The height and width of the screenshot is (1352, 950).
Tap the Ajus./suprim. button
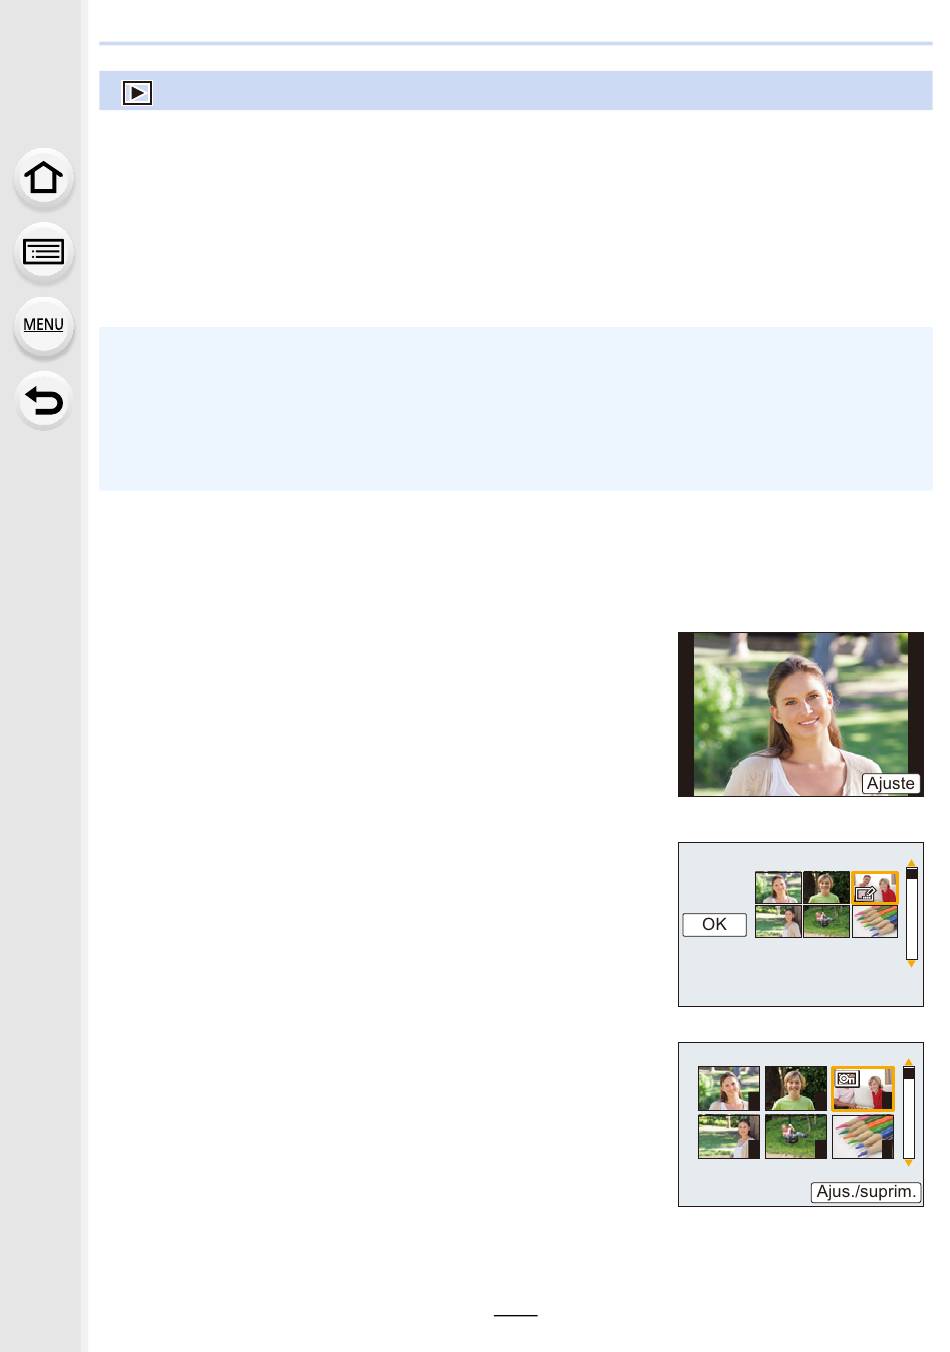865,1191
